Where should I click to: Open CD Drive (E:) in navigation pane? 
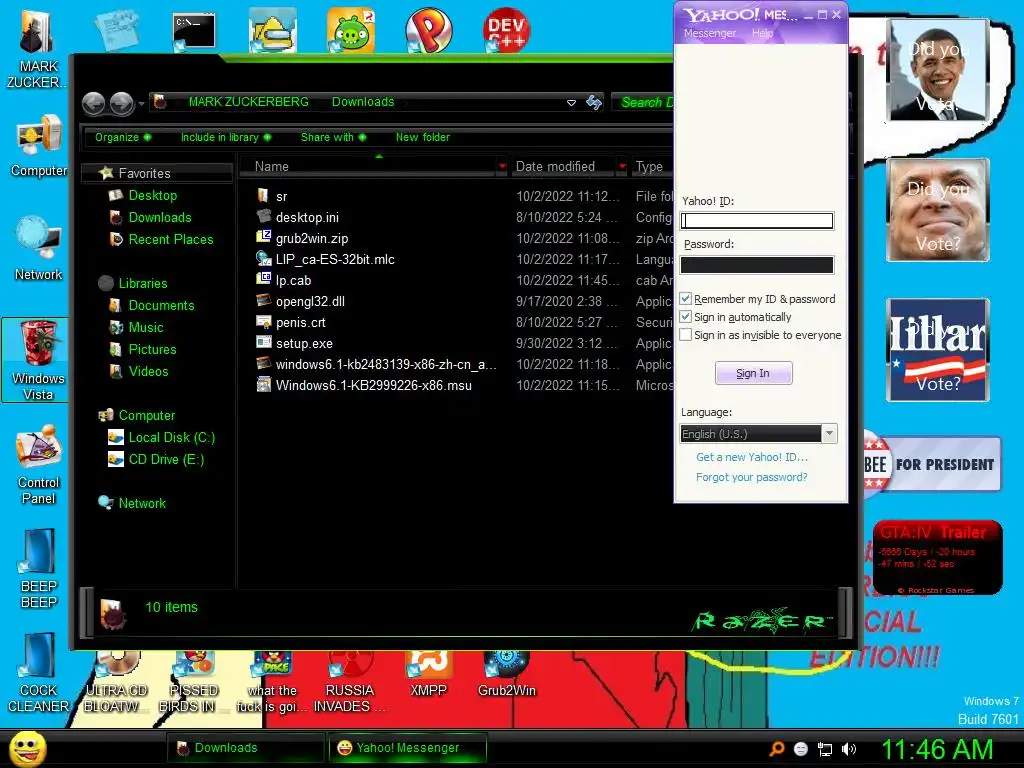[x=157, y=459]
